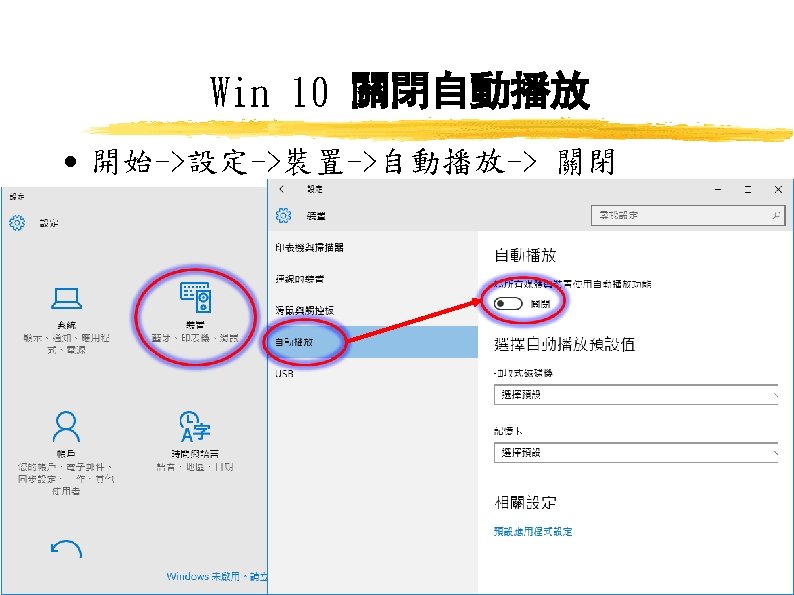Maximize the Devices settings window
The width and height of the screenshot is (794, 595).
[x=748, y=189]
